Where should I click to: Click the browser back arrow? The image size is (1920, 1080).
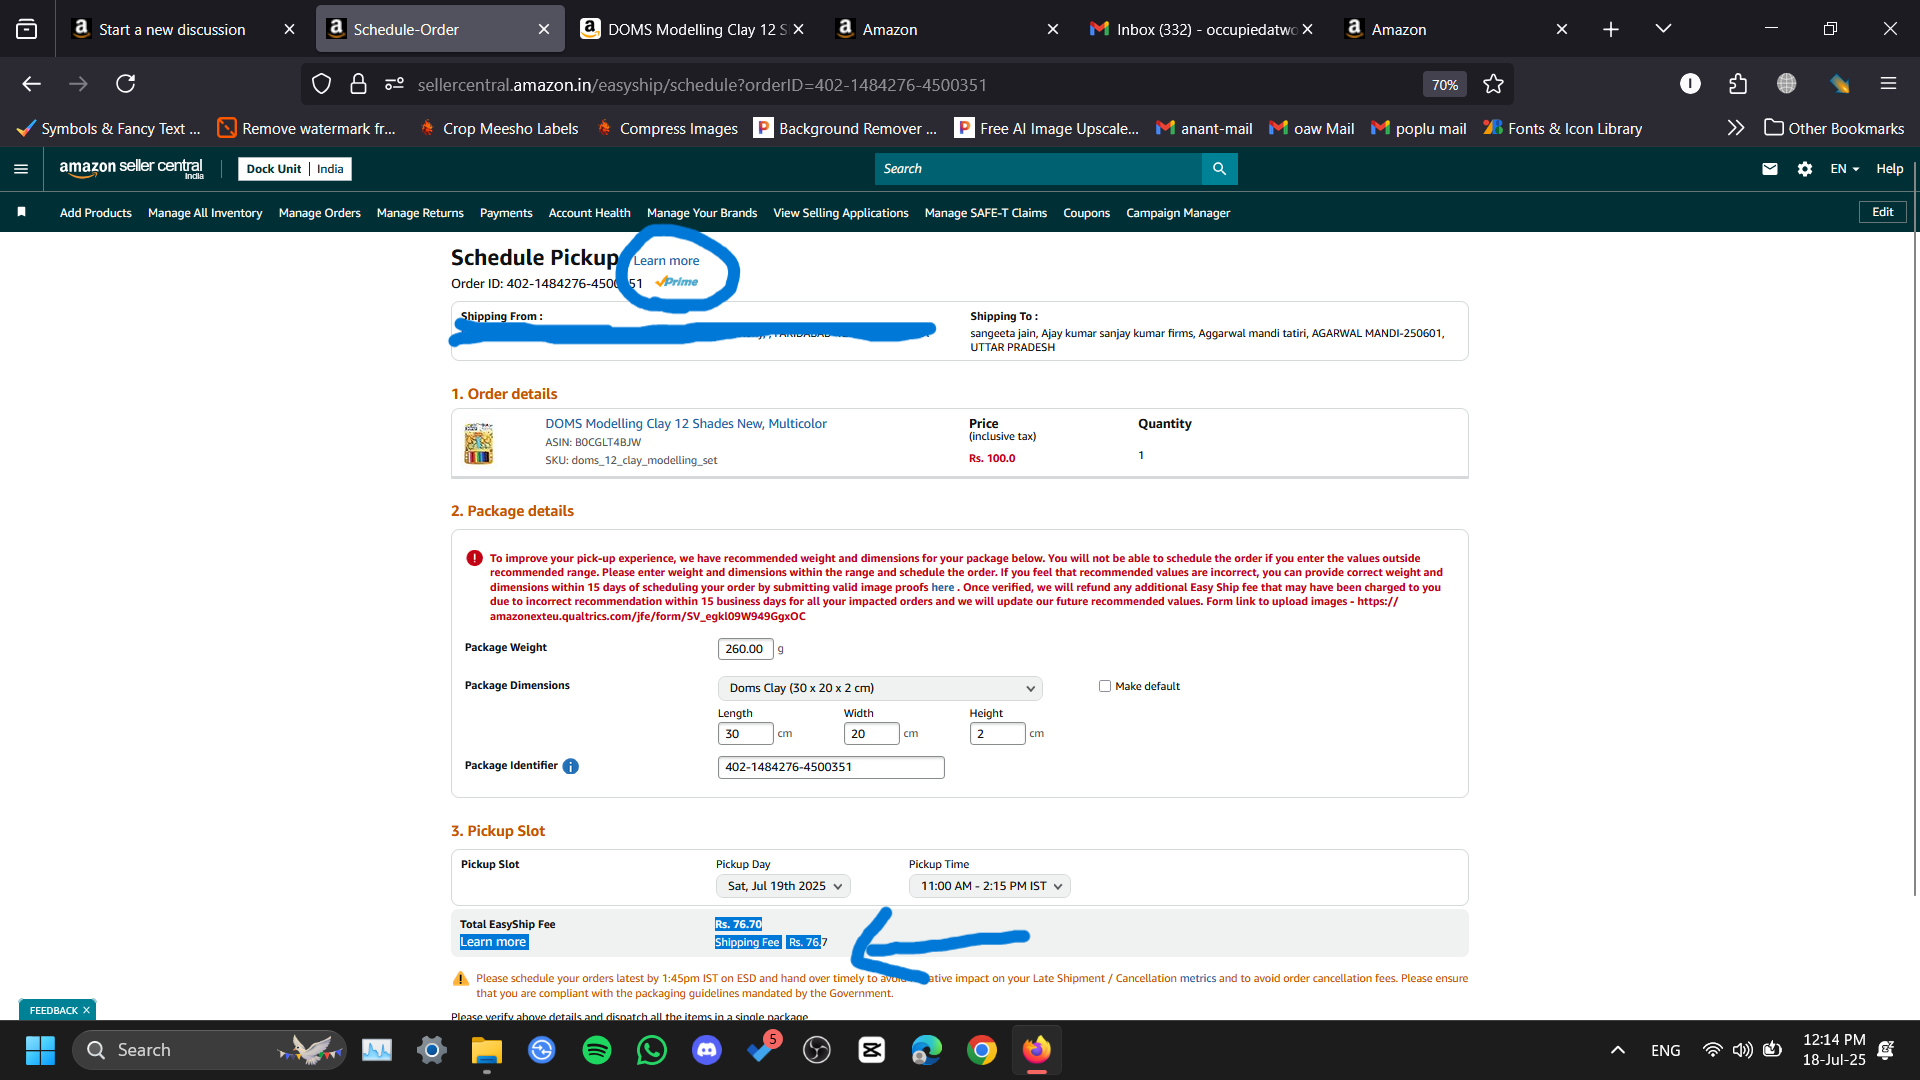coord(32,84)
